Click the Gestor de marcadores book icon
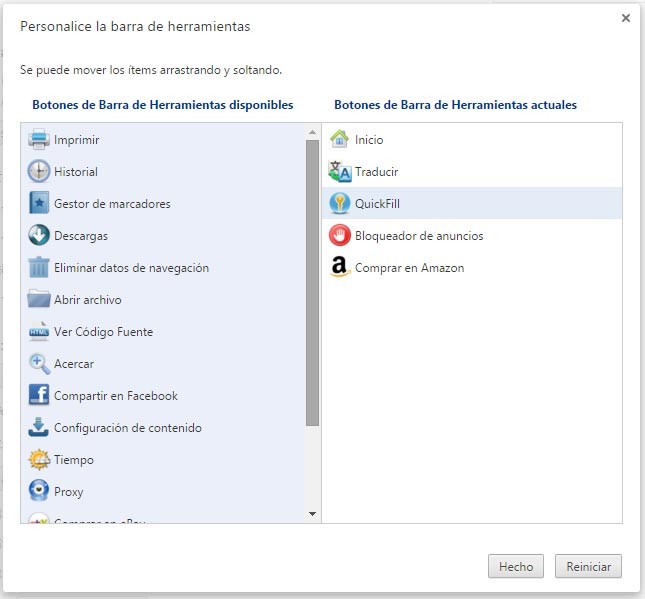645x599 pixels. point(39,203)
